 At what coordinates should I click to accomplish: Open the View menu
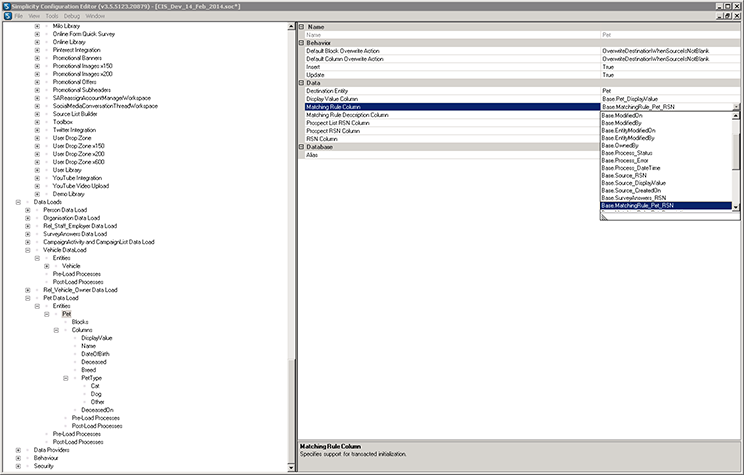click(34, 16)
